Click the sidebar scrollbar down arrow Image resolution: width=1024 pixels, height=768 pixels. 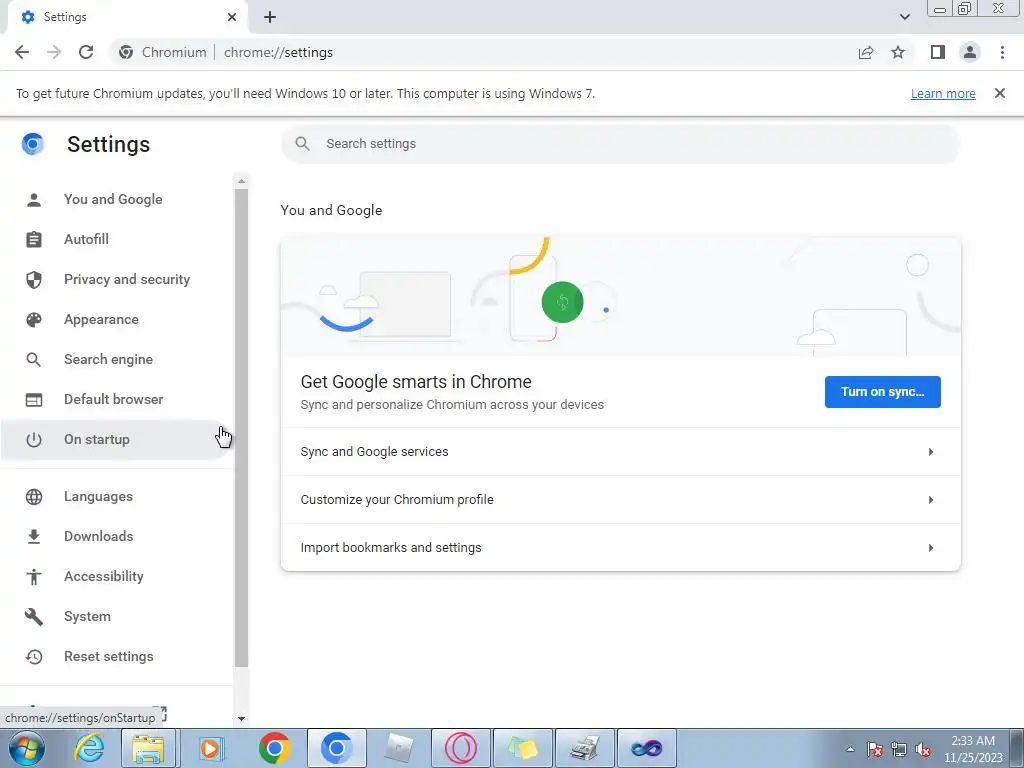241,718
